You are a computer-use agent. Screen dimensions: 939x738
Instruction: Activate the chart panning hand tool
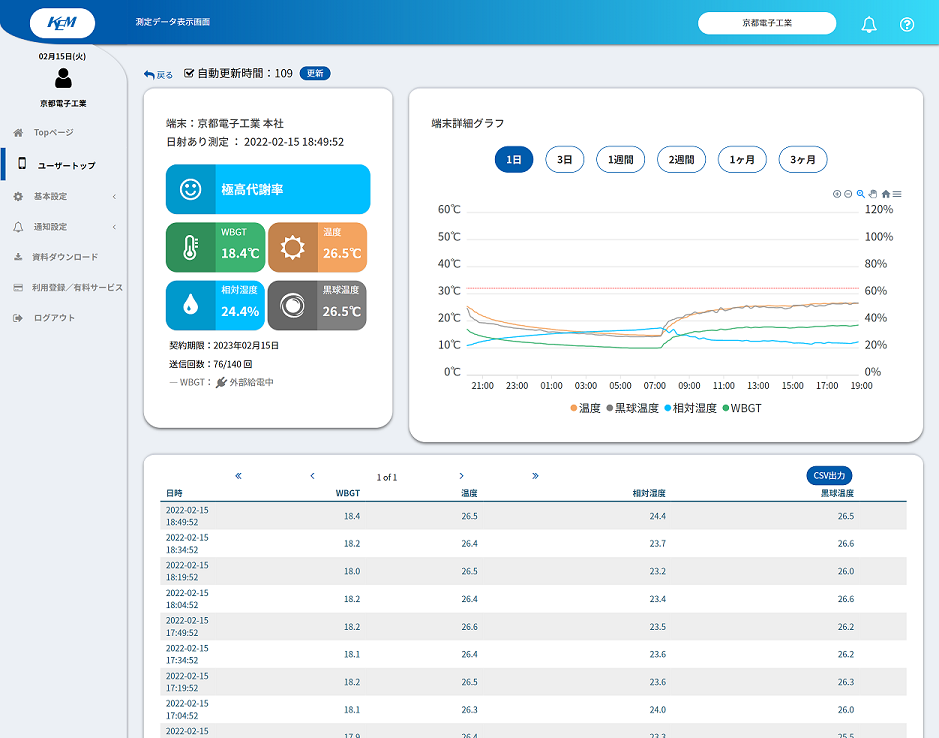point(872,194)
